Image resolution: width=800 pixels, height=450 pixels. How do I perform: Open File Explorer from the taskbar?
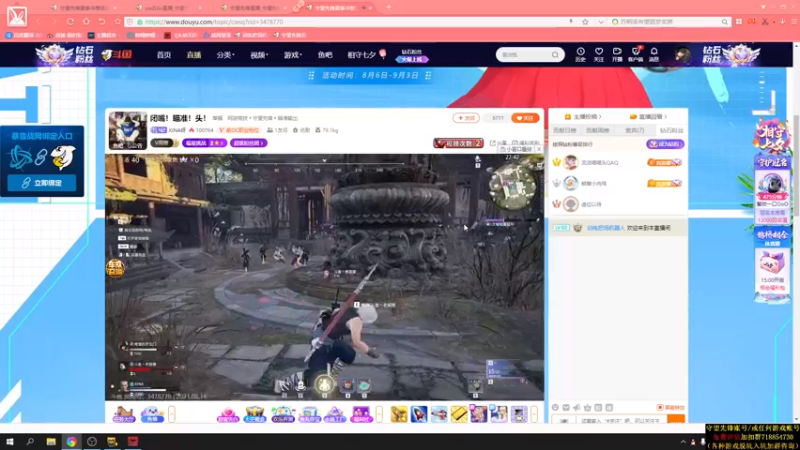click(51, 442)
